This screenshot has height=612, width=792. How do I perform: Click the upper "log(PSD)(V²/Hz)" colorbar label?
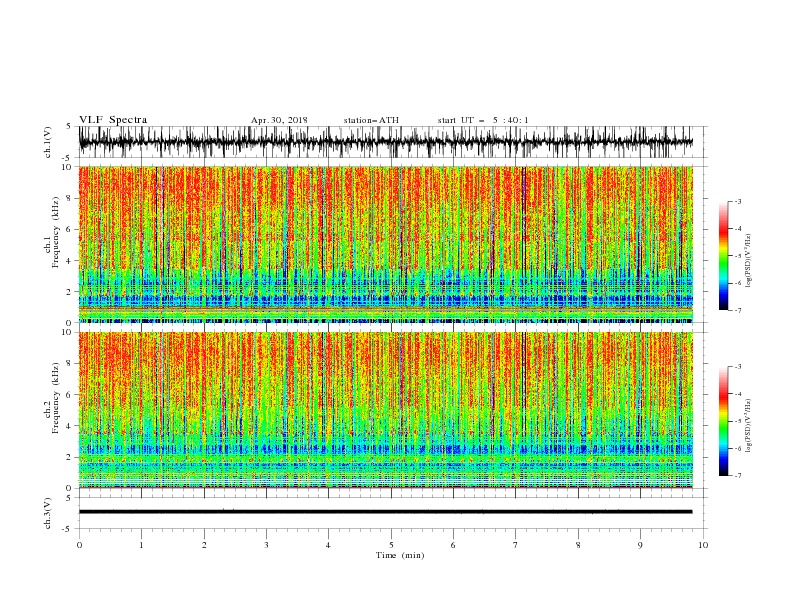[x=749, y=261]
